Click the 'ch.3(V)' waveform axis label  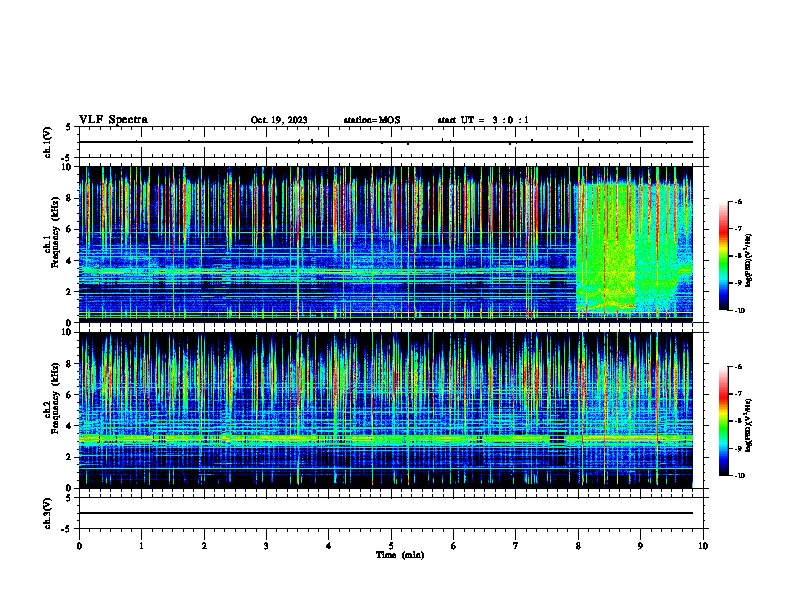[48, 513]
